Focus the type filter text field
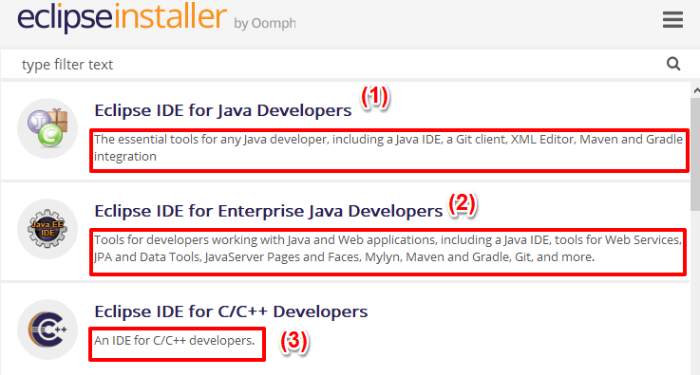The width and height of the screenshot is (700, 375). 344,64
